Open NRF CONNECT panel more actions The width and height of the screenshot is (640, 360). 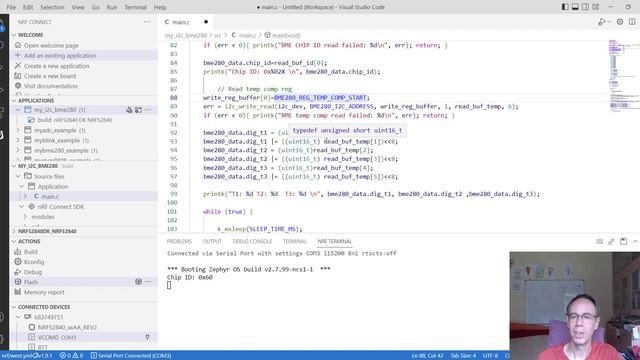[147, 22]
